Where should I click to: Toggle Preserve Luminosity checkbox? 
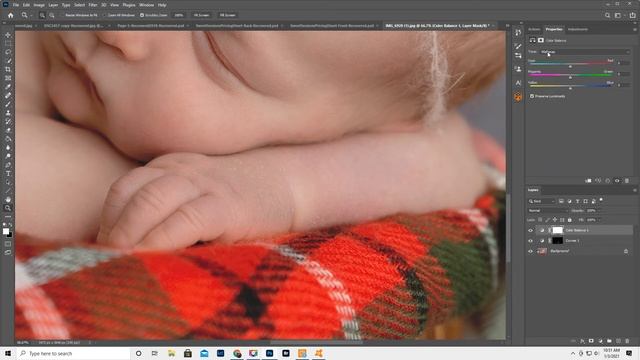point(532,96)
